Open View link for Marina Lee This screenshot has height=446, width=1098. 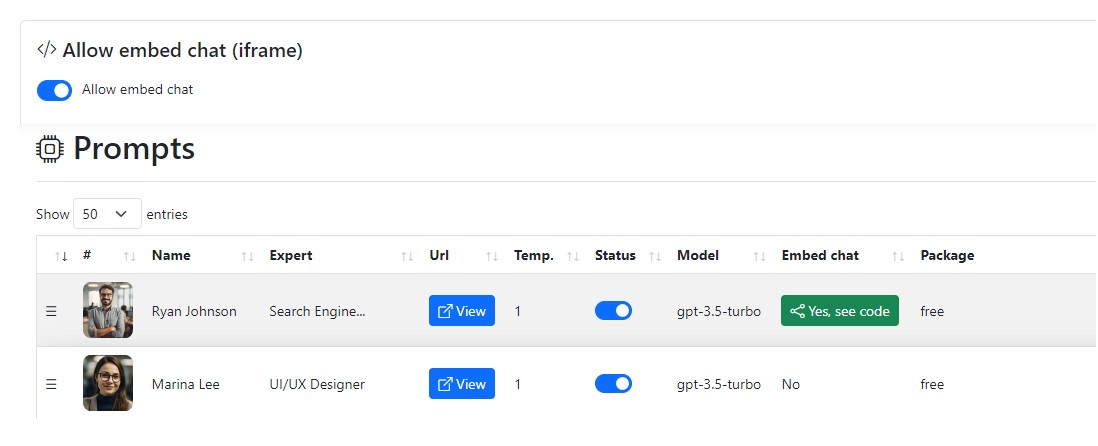pyautogui.click(x=462, y=384)
